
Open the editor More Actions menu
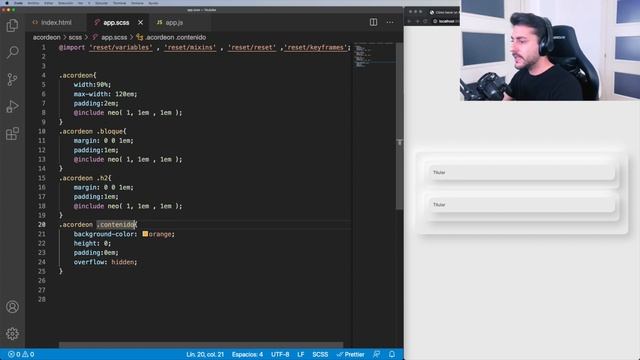(390, 22)
